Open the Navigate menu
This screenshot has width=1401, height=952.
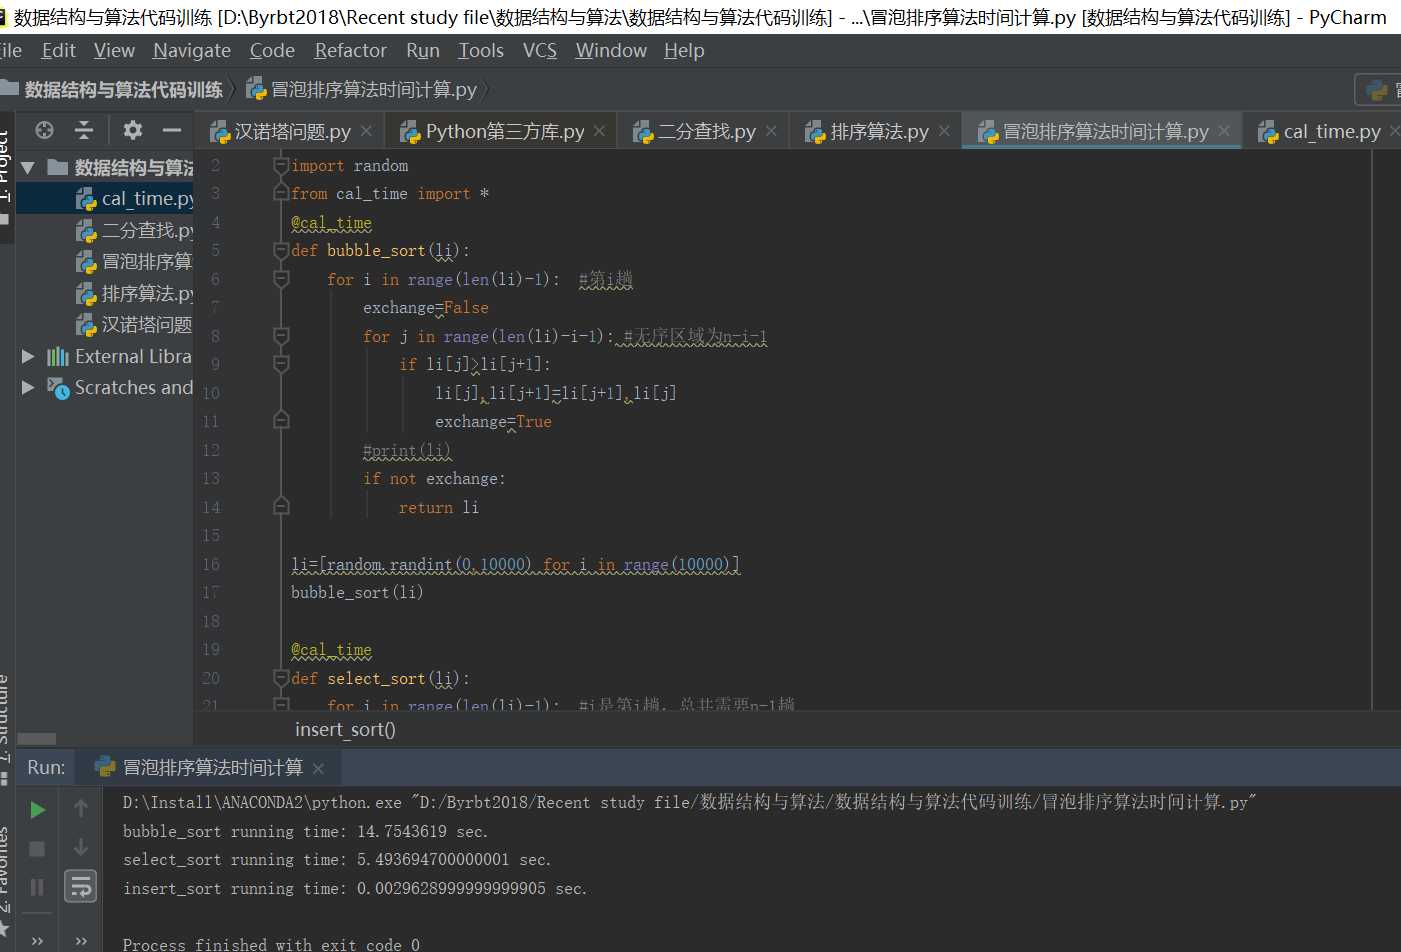192,50
